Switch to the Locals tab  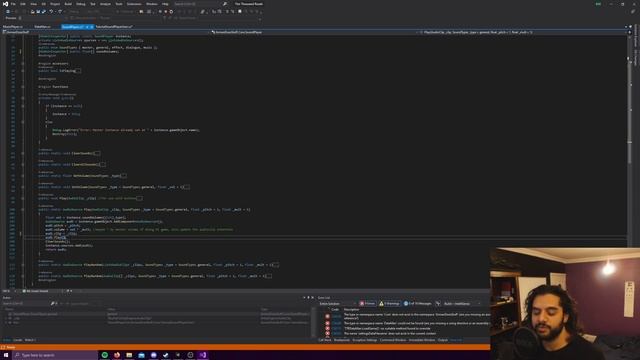18,340
